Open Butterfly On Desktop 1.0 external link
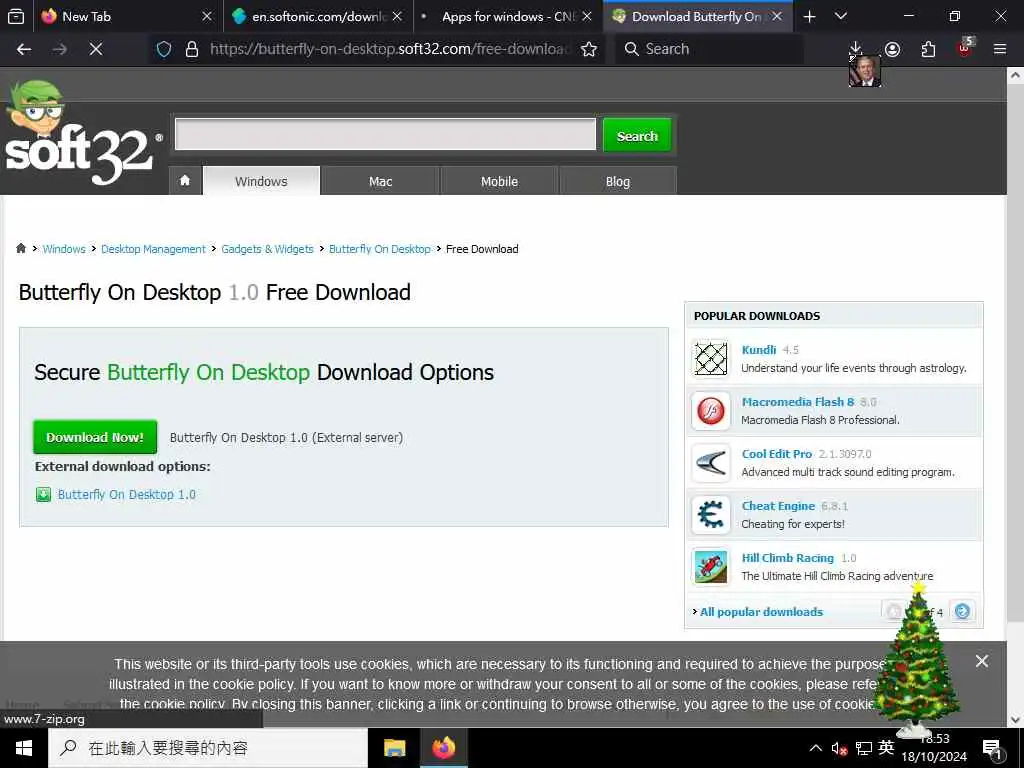1024x768 pixels. coord(127,494)
